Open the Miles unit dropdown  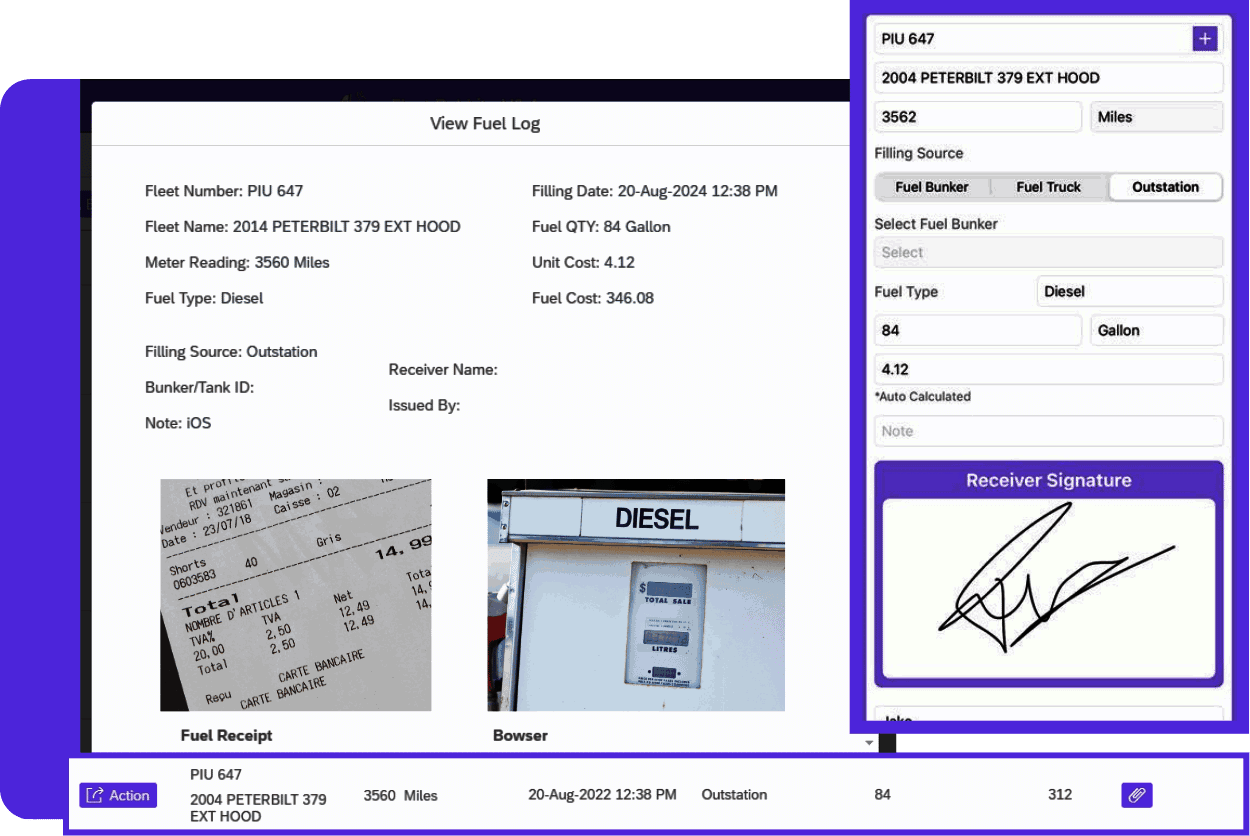click(1156, 117)
